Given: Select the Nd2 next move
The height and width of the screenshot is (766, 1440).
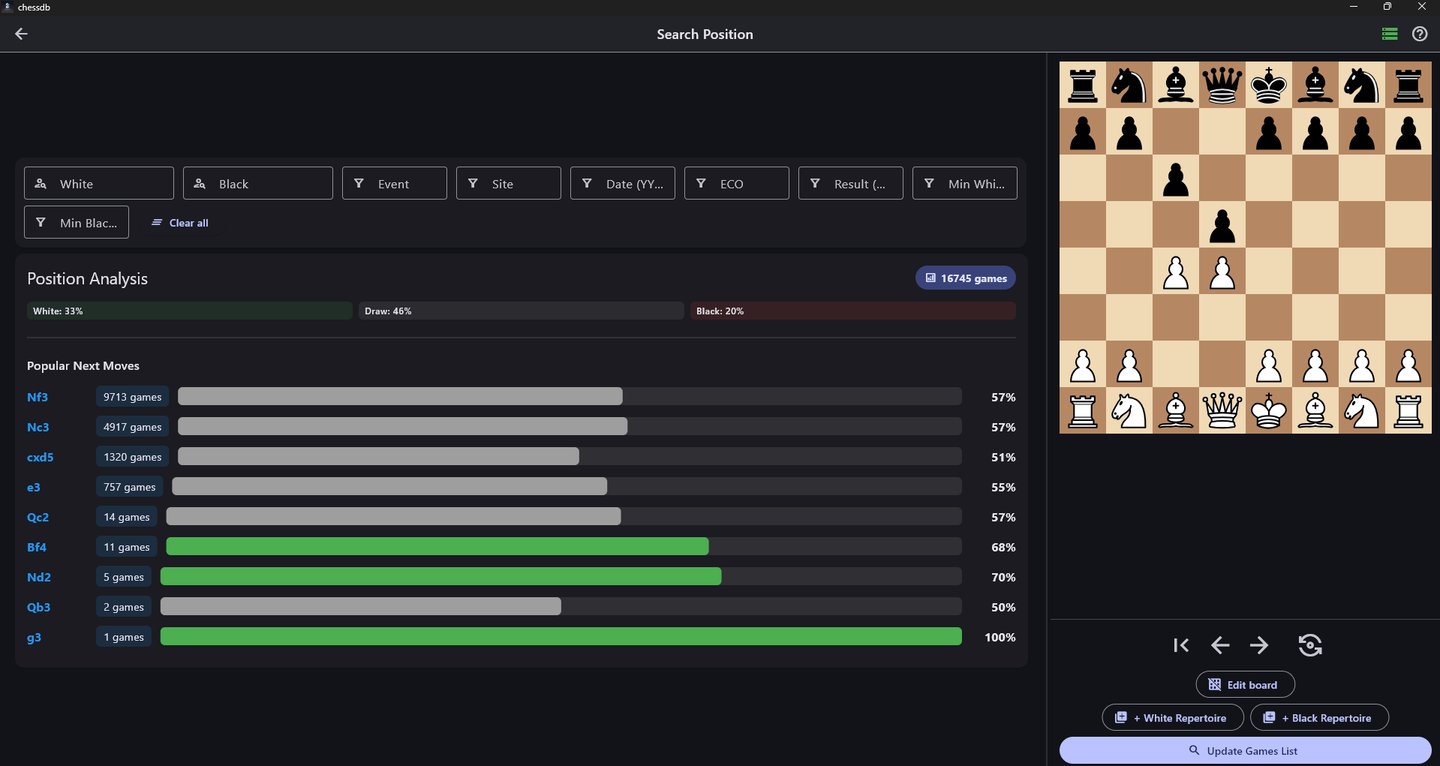Looking at the screenshot, I should click(x=39, y=577).
